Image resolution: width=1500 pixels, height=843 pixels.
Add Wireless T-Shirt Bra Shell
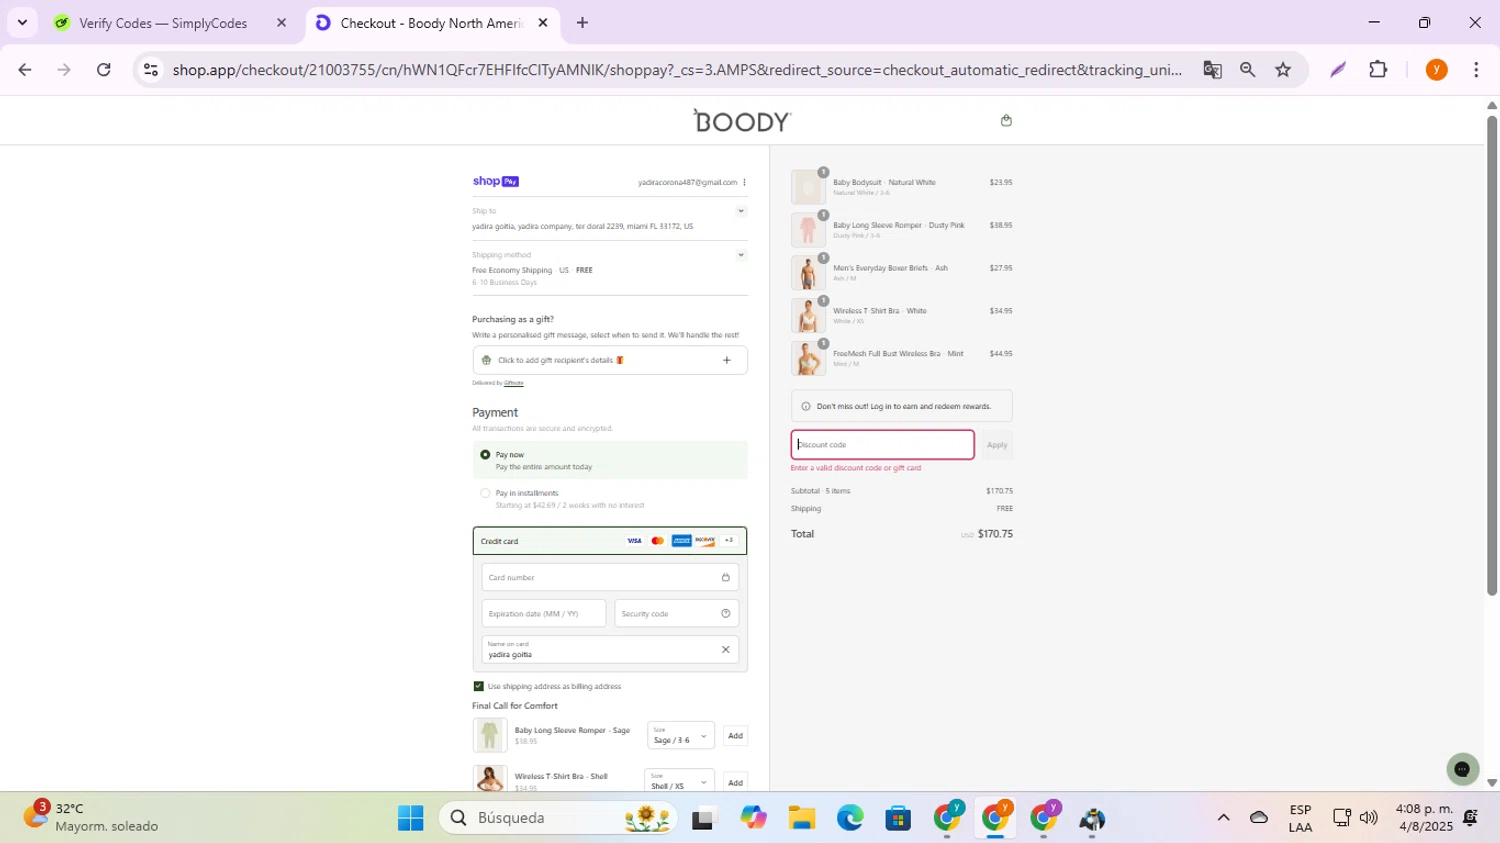735,782
